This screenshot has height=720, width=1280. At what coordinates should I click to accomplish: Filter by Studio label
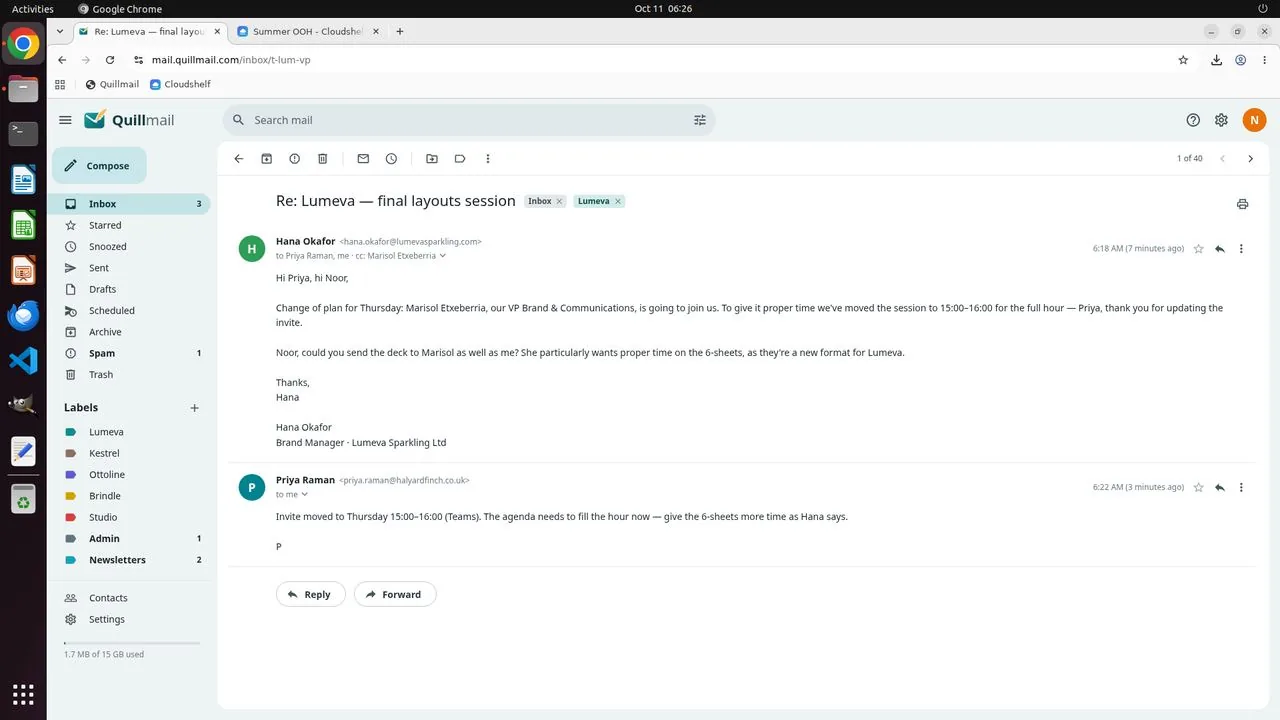(x=130, y=517)
